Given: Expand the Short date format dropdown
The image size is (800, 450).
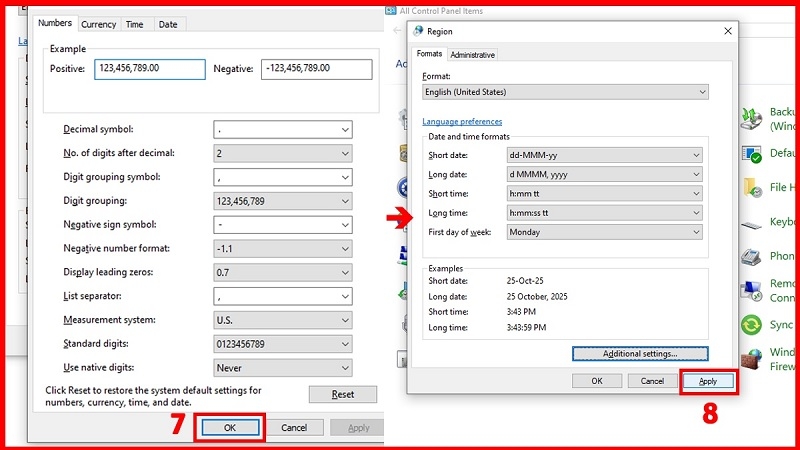Looking at the screenshot, I should pos(605,155).
